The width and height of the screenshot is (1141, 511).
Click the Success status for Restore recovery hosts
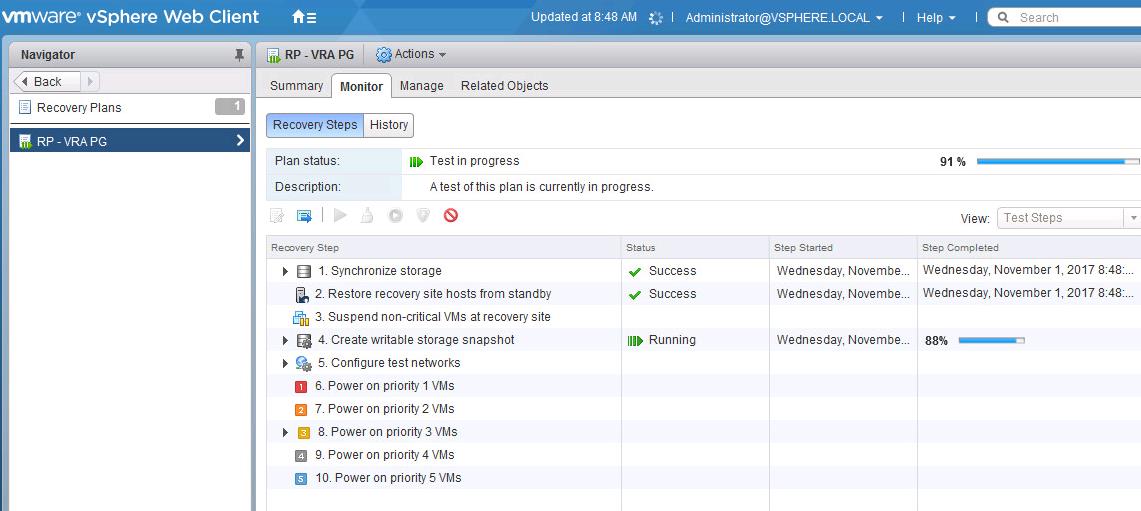[x=662, y=294]
